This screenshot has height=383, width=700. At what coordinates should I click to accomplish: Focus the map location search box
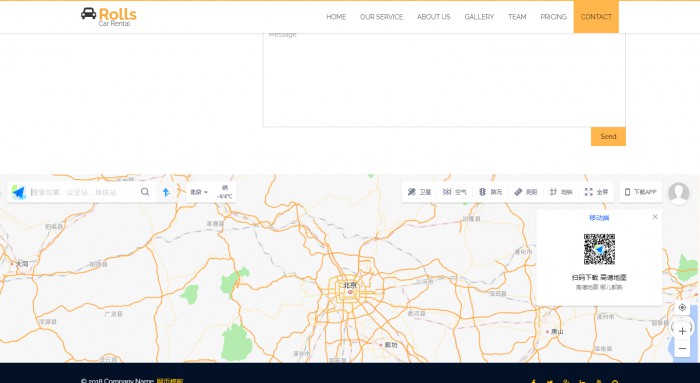[83, 192]
